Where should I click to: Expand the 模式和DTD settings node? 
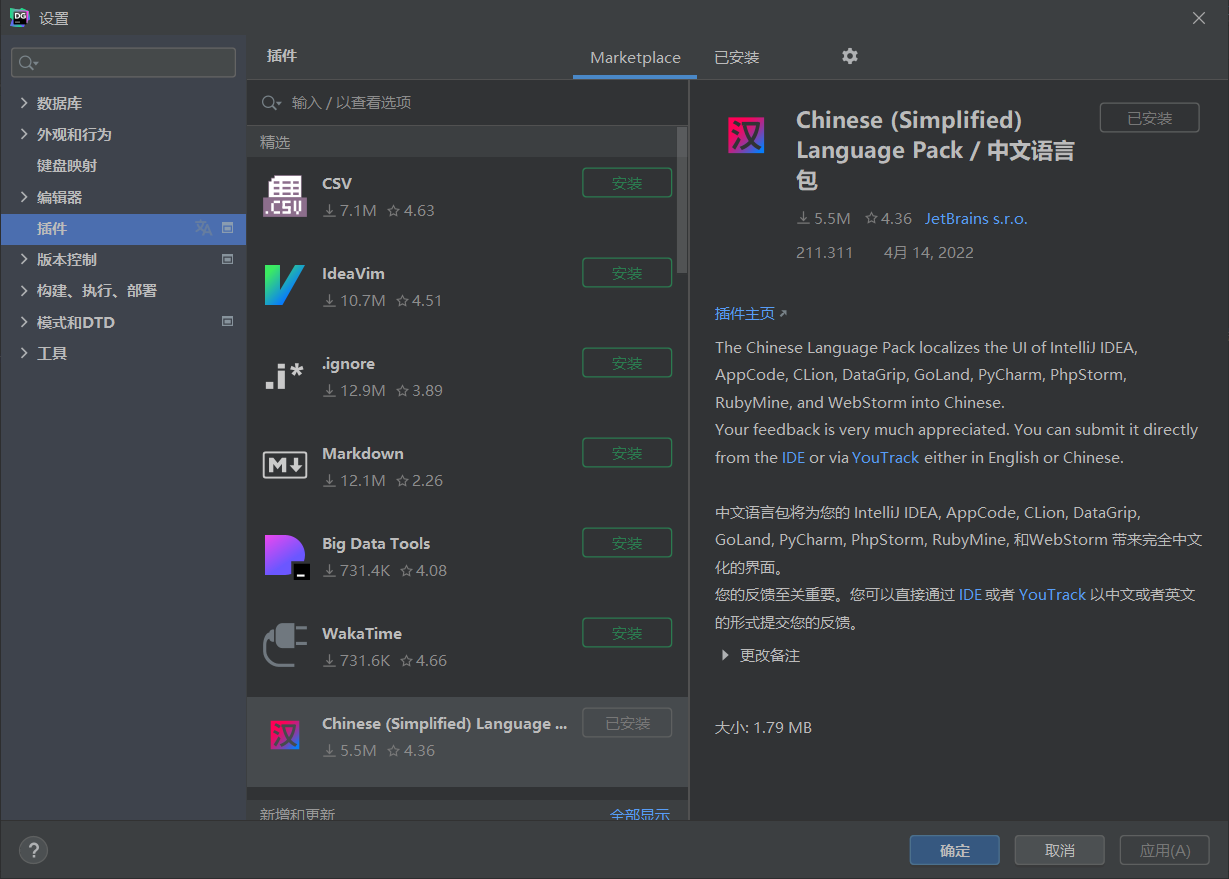25,322
